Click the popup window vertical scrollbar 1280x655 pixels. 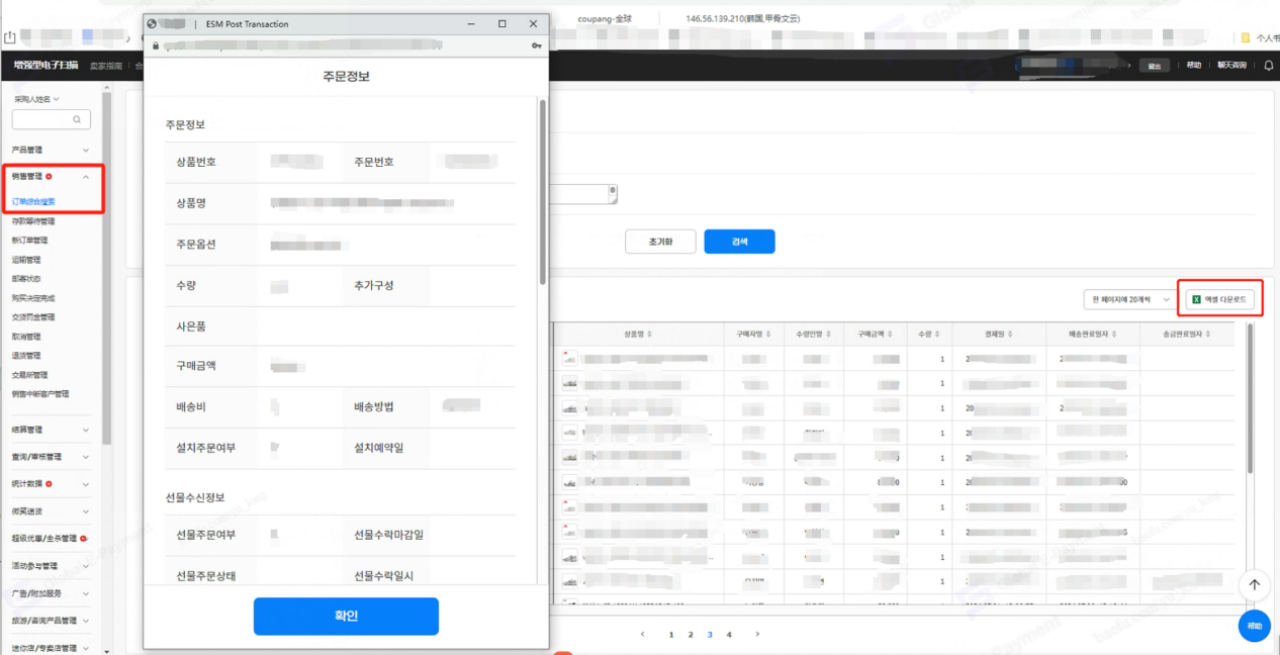(542, 190)
